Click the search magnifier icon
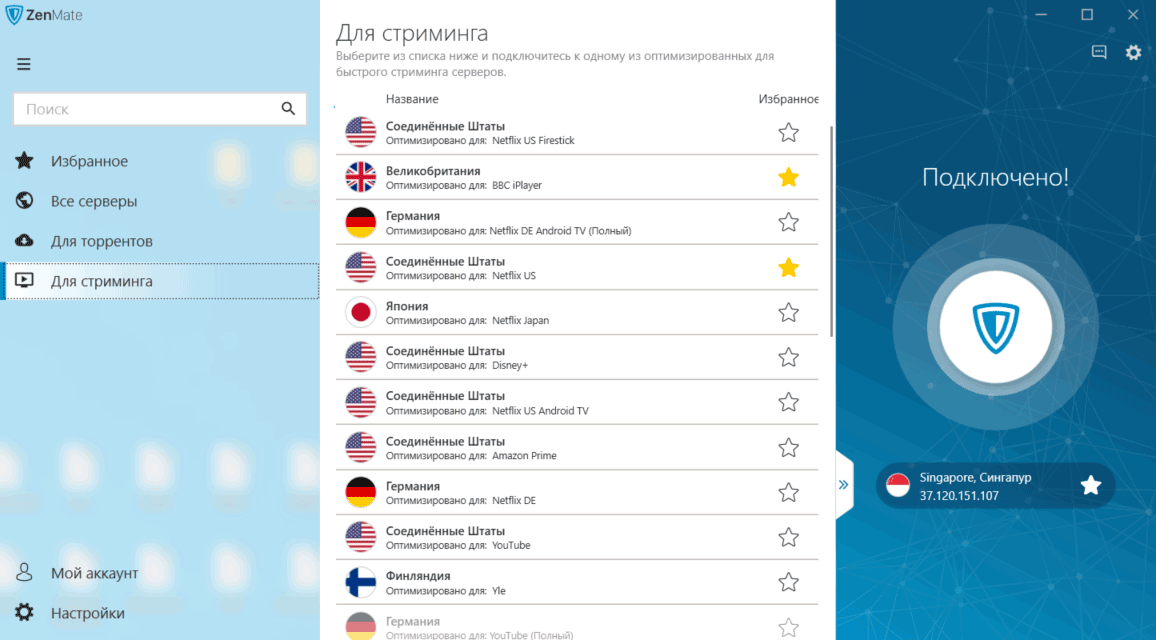Viewport: 1156px width, 640px height. coord(288,109)
